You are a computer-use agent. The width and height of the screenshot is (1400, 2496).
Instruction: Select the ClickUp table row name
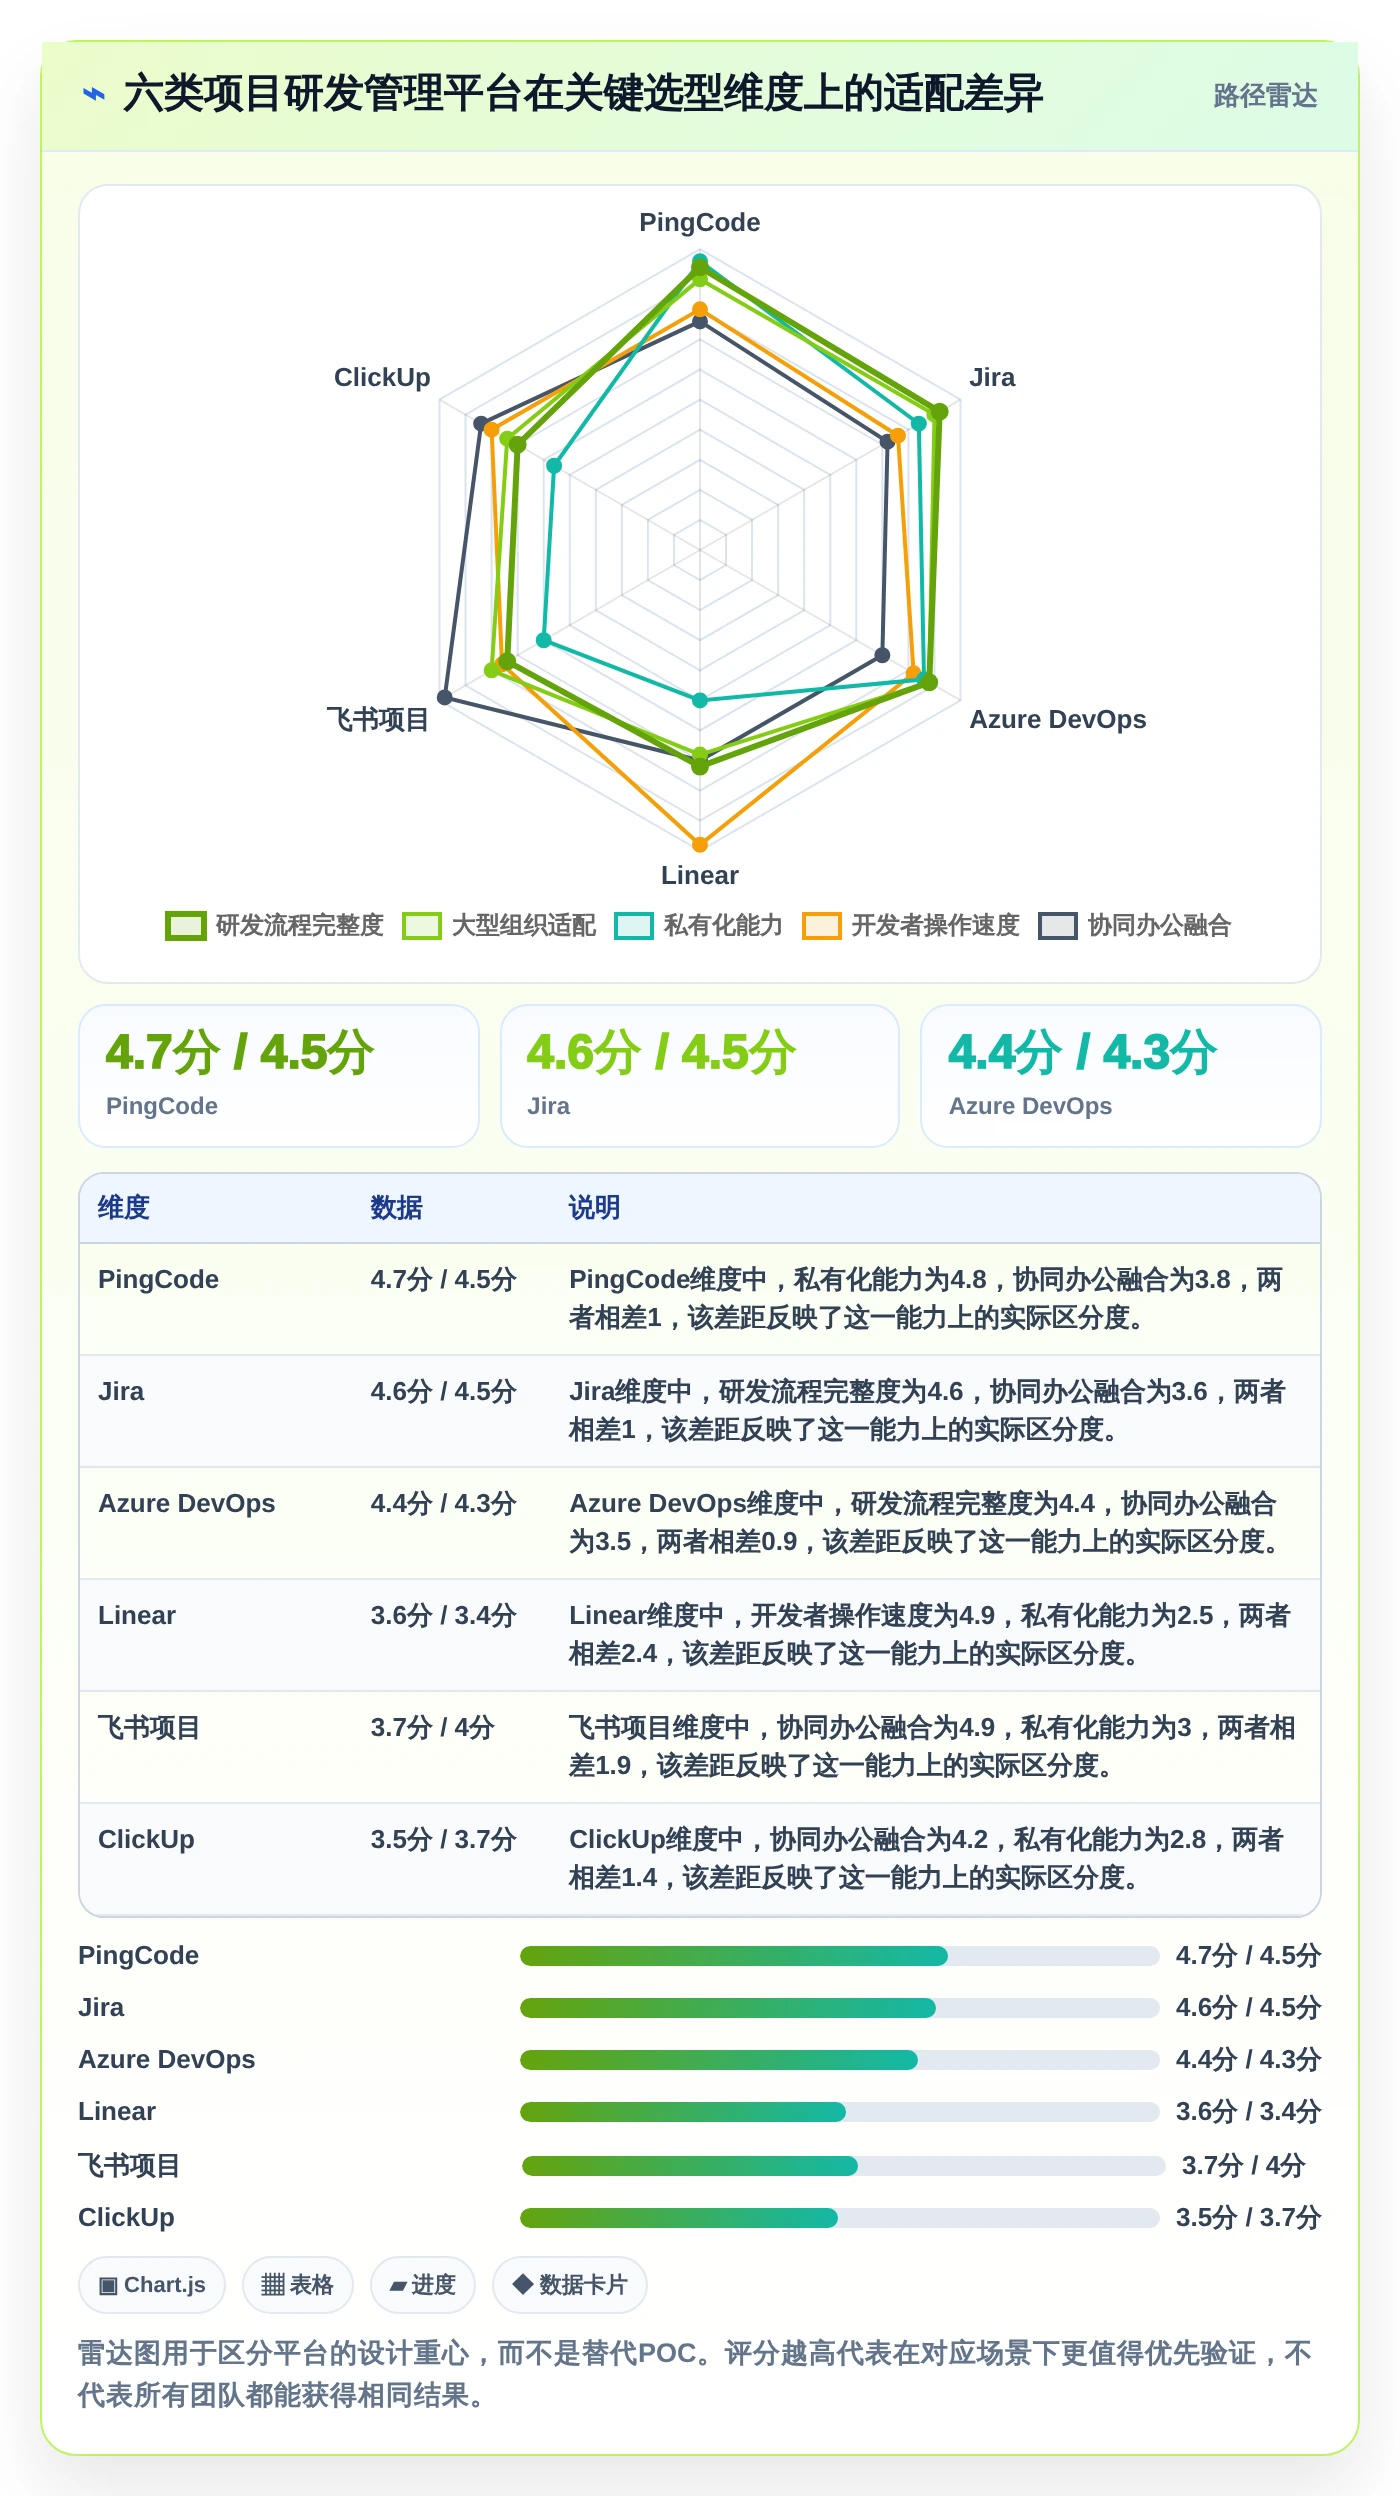146,1839
